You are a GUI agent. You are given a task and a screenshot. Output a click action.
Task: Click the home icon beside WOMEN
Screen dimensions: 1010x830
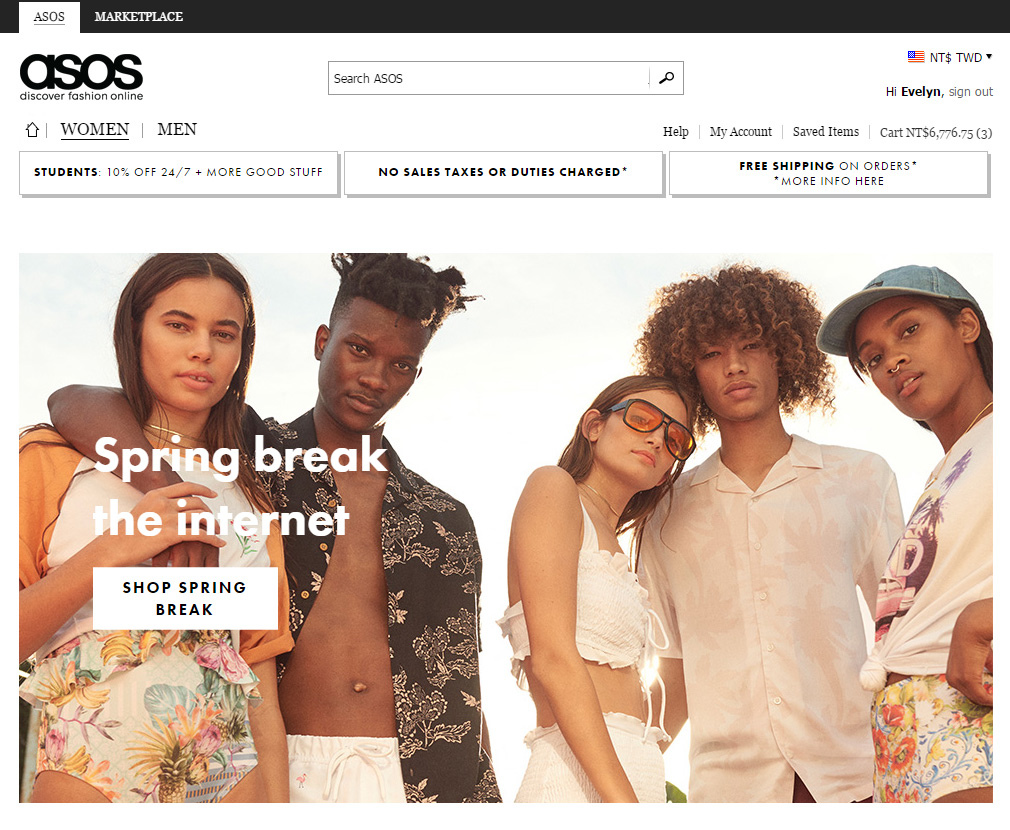click(32, 130)
